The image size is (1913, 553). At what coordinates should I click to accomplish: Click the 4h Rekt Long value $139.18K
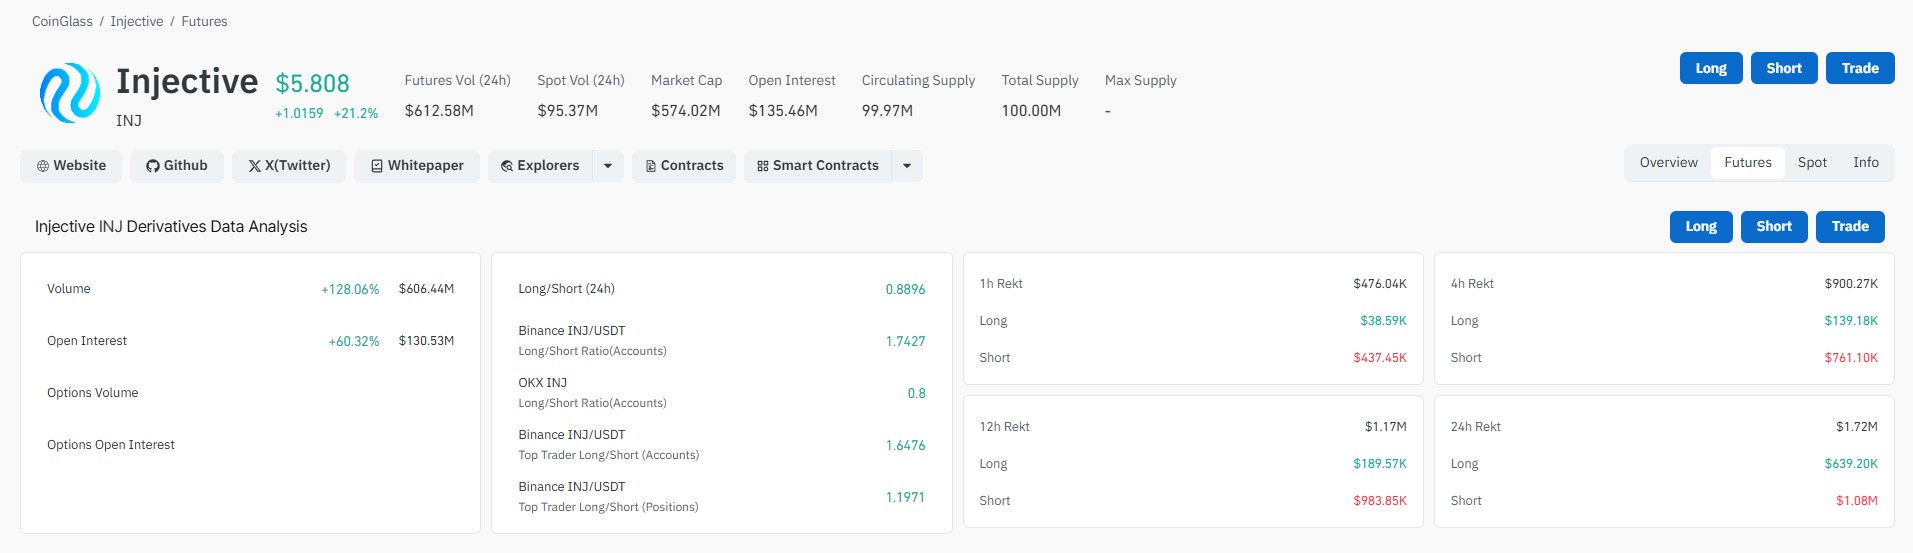pyautogui.click(x=1851, y=321)
